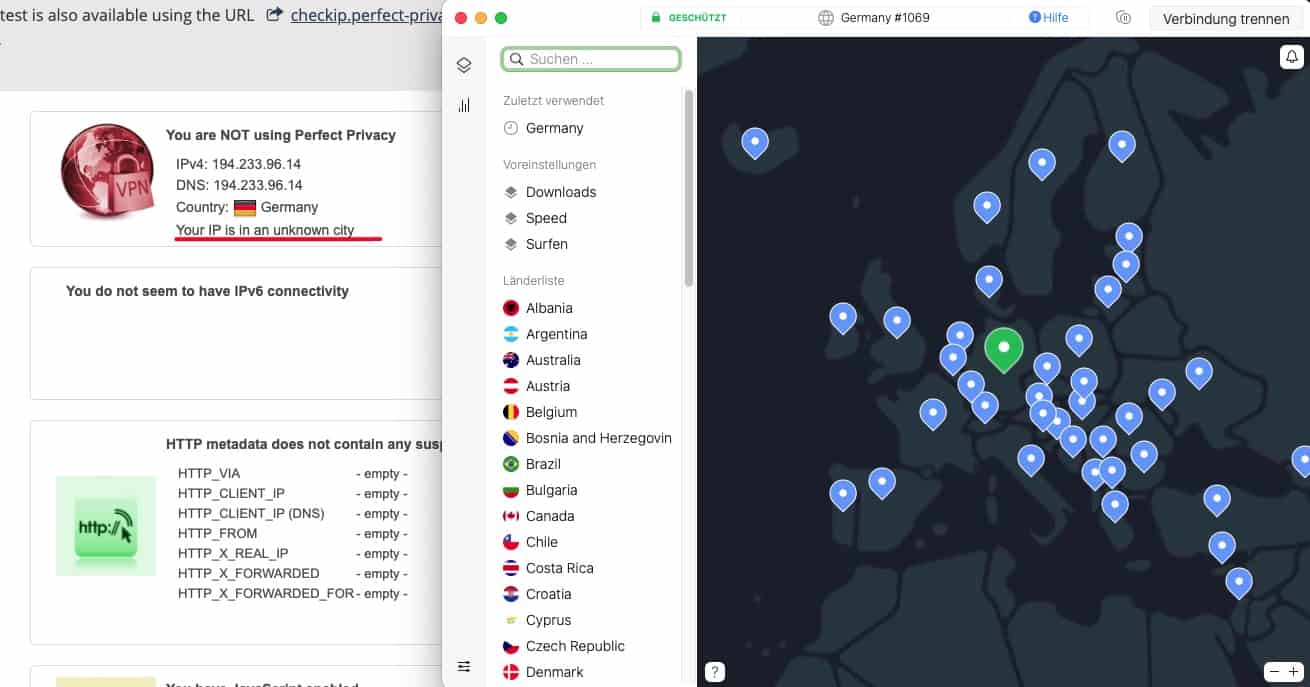Click the 'You are NOT using Perfect Privacy' heading
Viewport: 1310px width, 687px height.
(x=281, y=135)
